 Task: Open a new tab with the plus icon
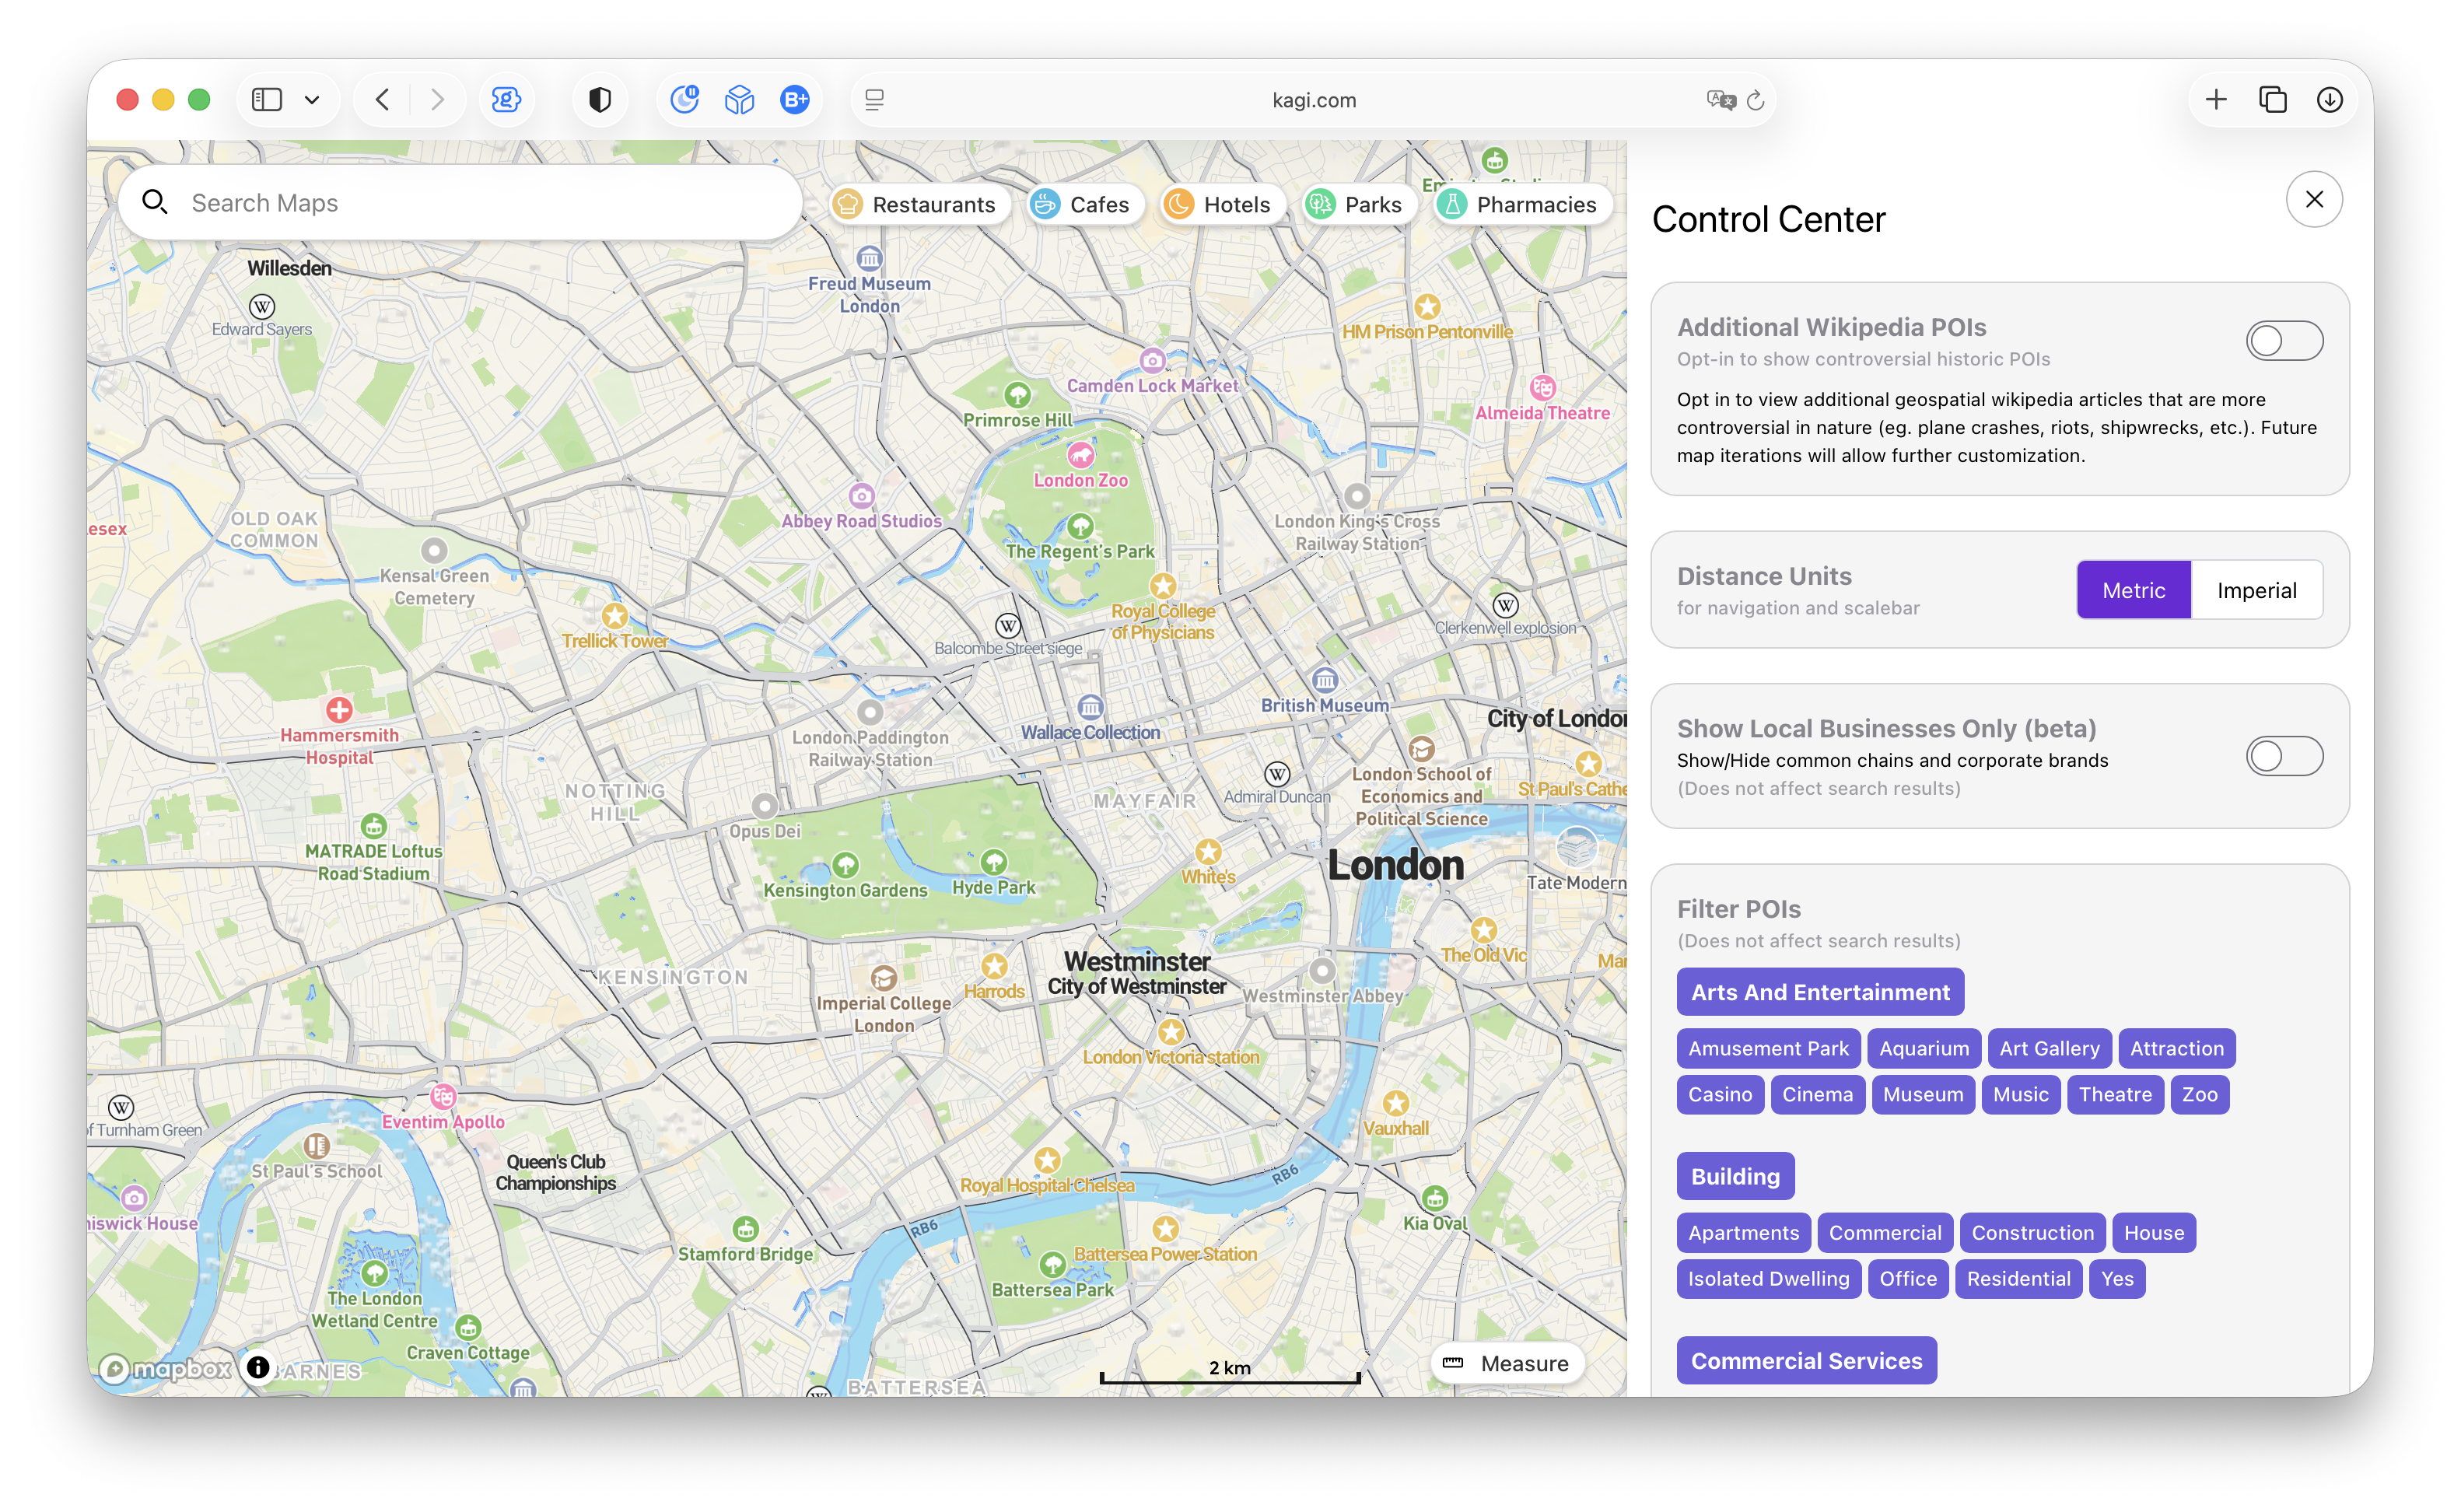[2216, 99]
